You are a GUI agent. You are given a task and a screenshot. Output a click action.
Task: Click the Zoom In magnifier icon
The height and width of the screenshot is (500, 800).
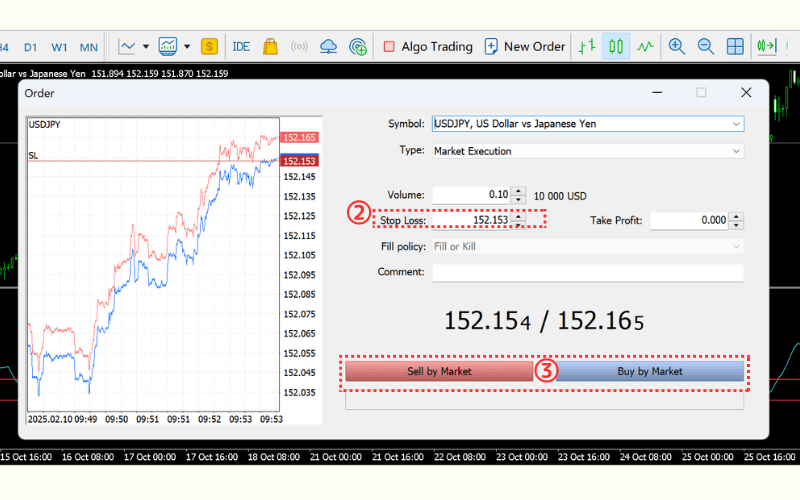[x=677, y=46]
